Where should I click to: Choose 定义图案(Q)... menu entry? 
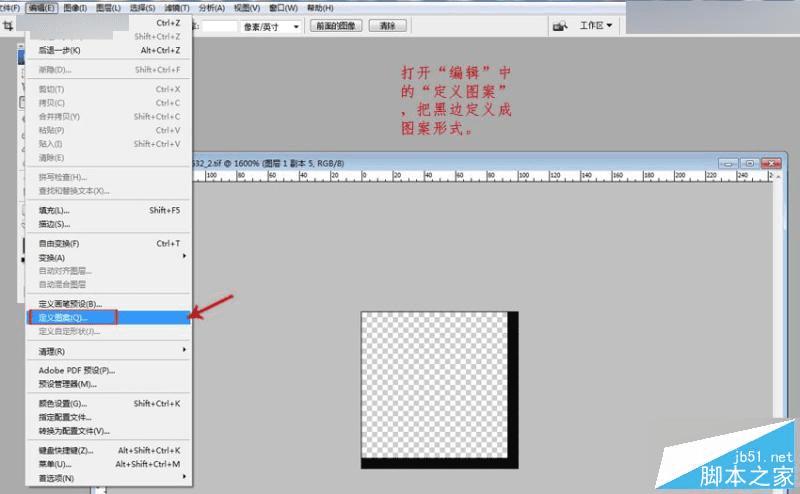point(109,317)
